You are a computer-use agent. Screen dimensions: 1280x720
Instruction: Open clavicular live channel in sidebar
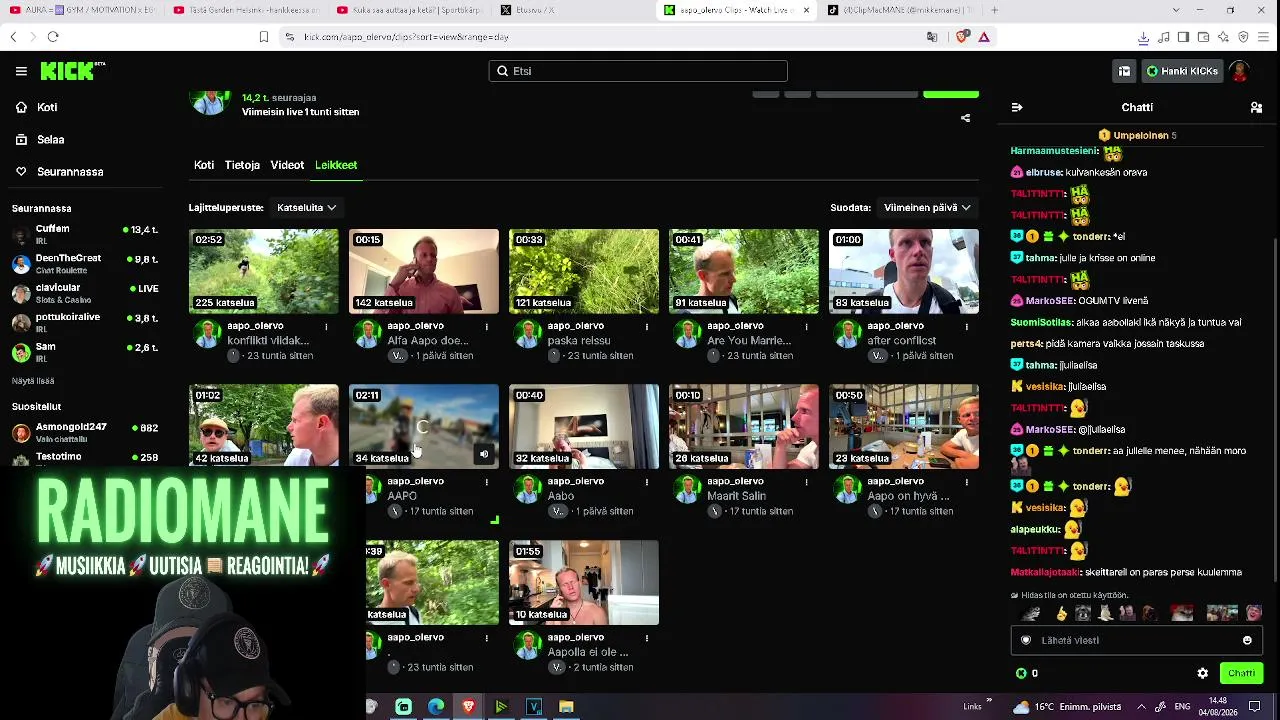(85, 293)
